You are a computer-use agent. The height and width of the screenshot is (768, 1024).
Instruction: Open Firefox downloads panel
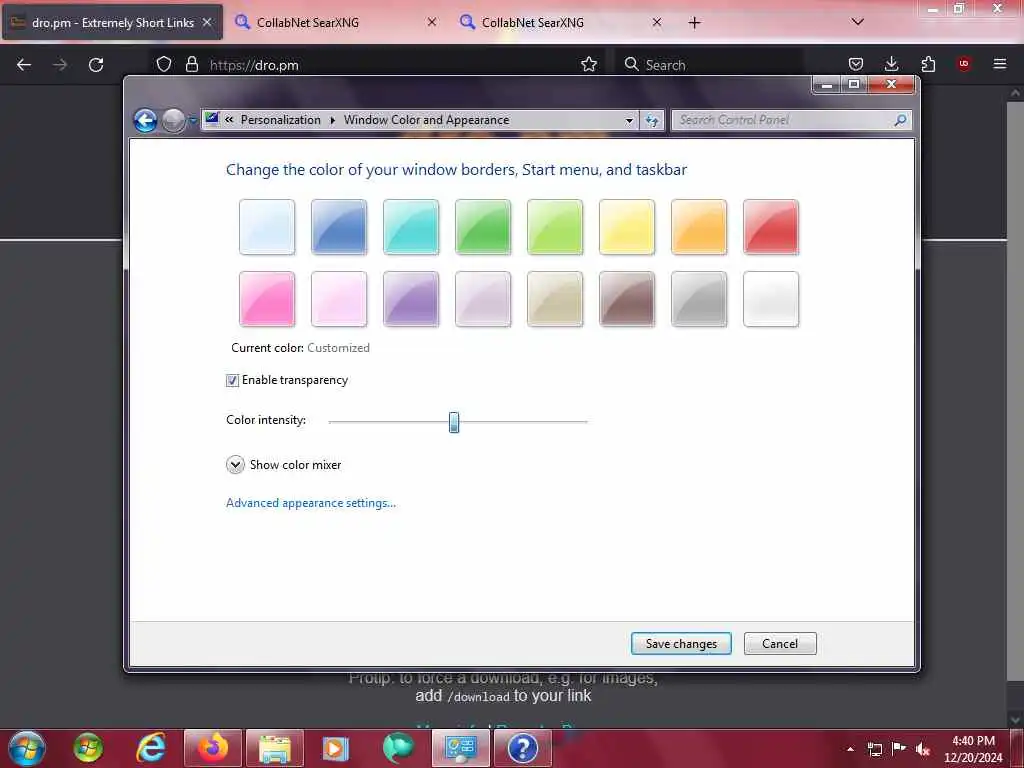(x=891, y=64)
